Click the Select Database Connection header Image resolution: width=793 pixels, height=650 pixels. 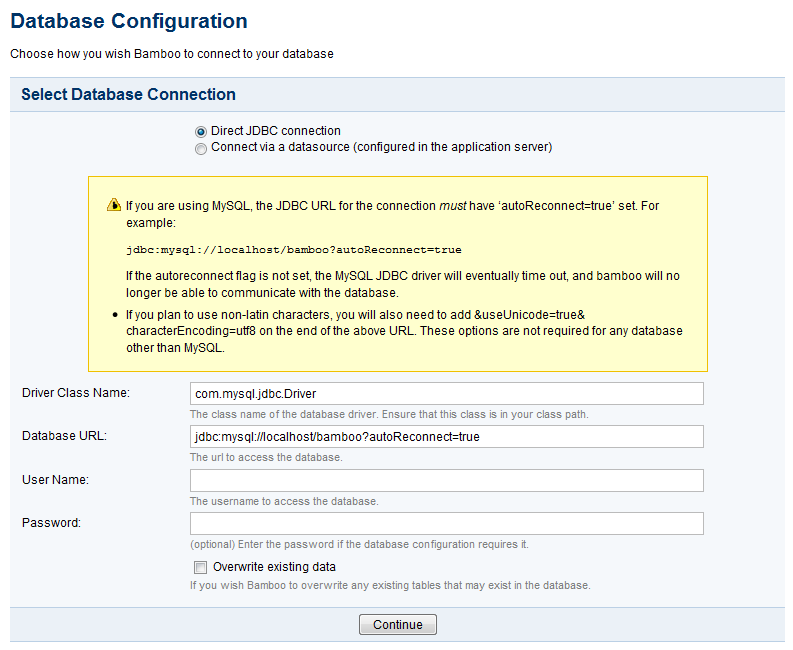pyautogui.click(x=128, y=95)
